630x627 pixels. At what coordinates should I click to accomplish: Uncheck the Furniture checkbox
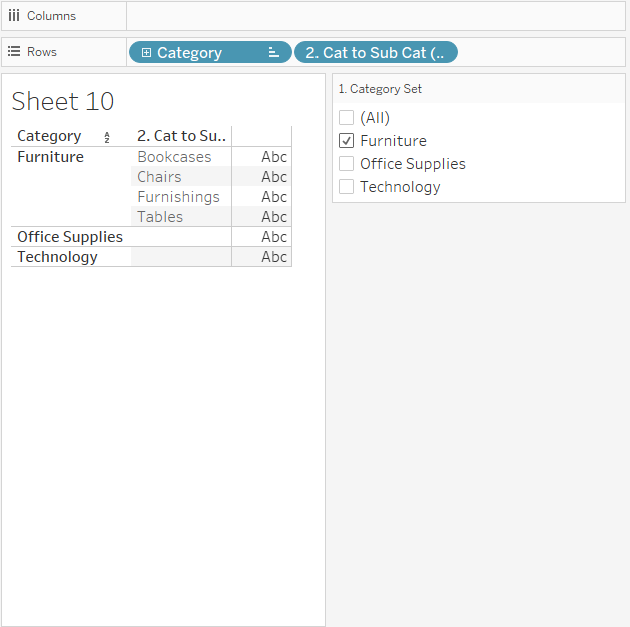click(347, 141)
